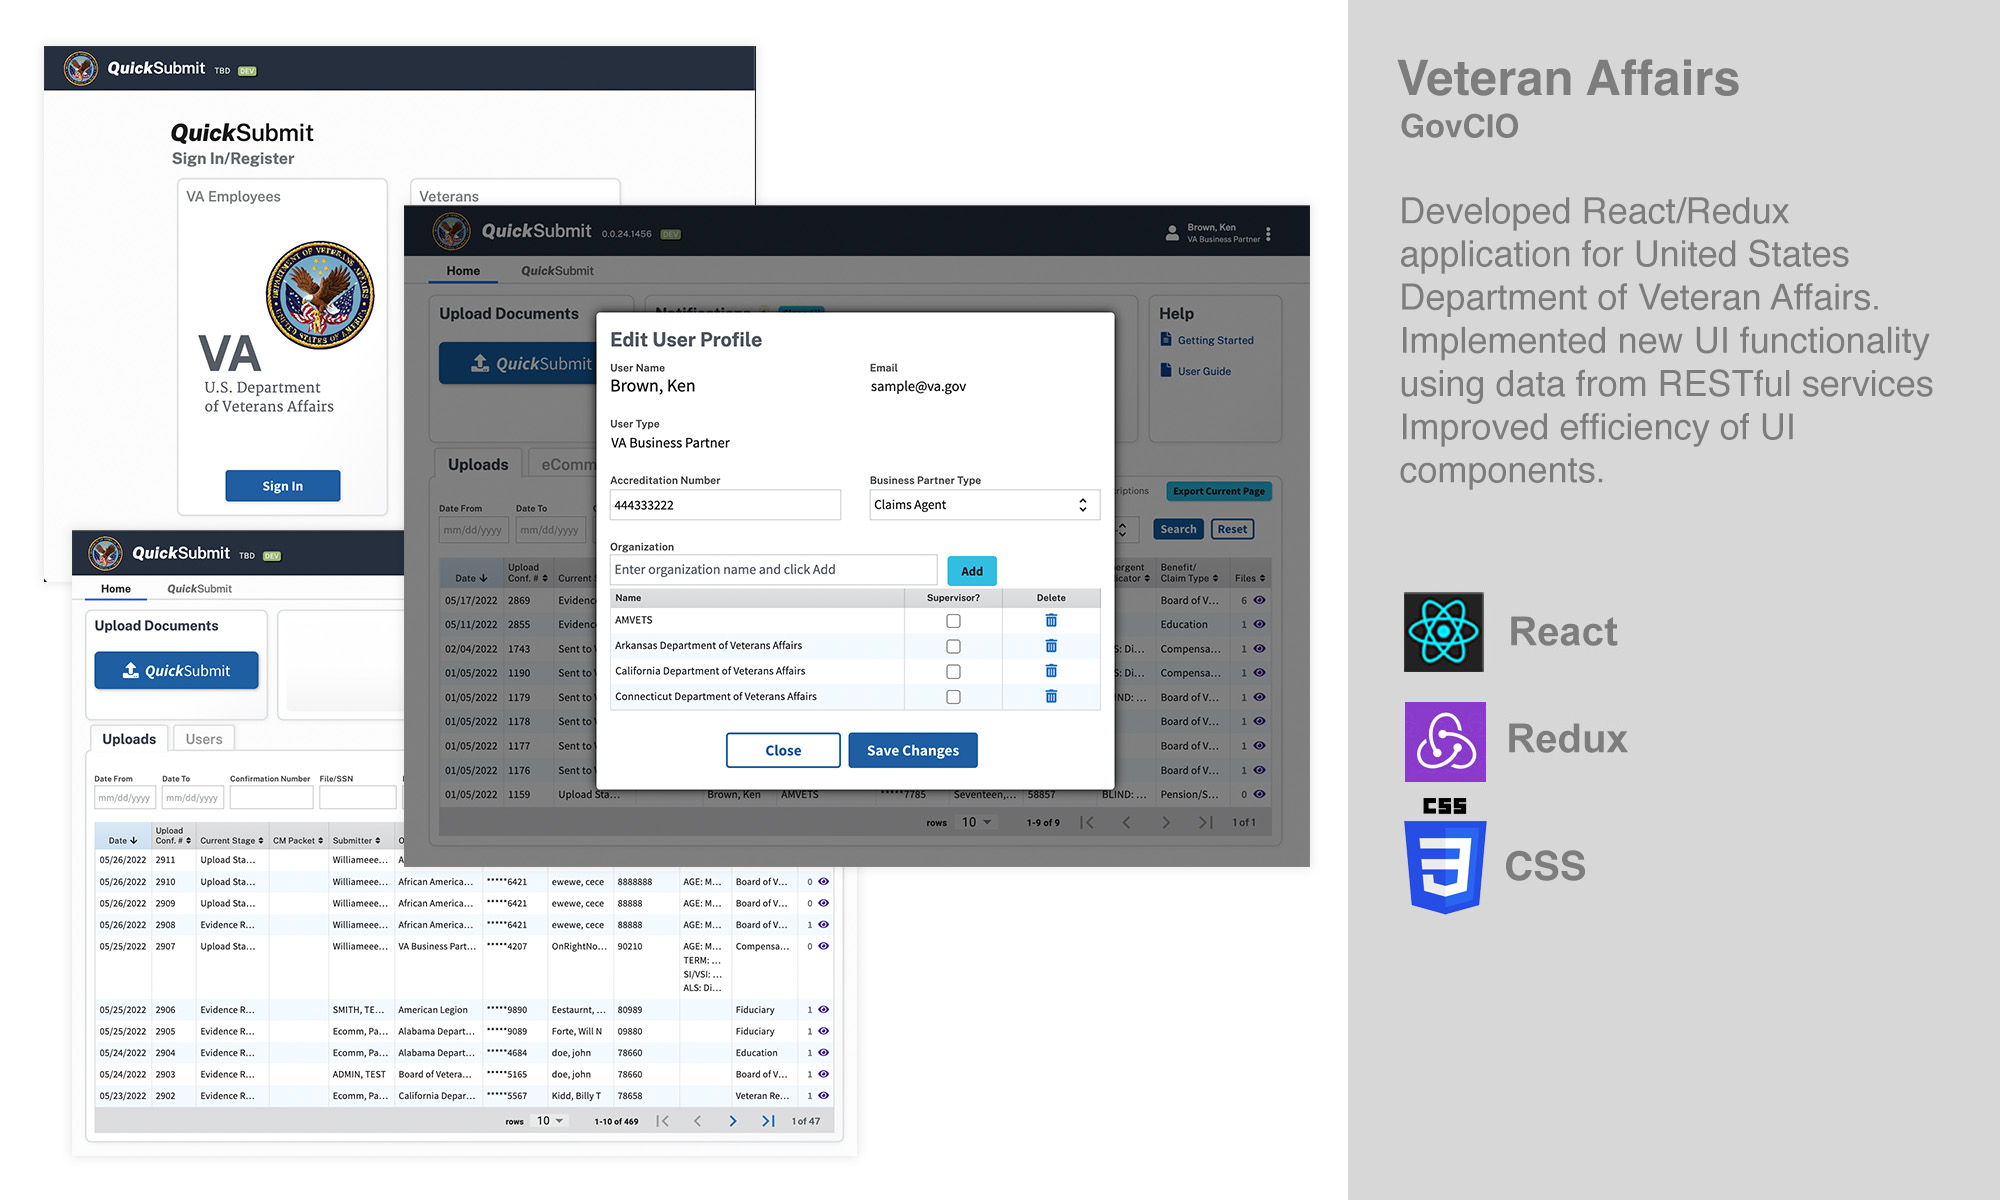Open rows-per-page dropdown in dimmed dashboard table
Viewport: 2000px width, 1200px height.
[x=977, y=822]
